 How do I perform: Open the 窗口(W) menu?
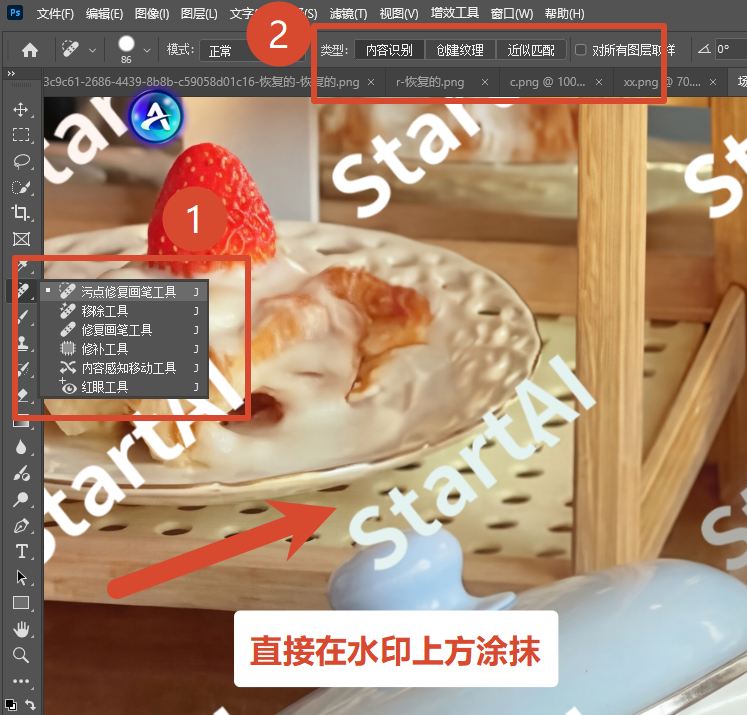[x=512, y=14]
